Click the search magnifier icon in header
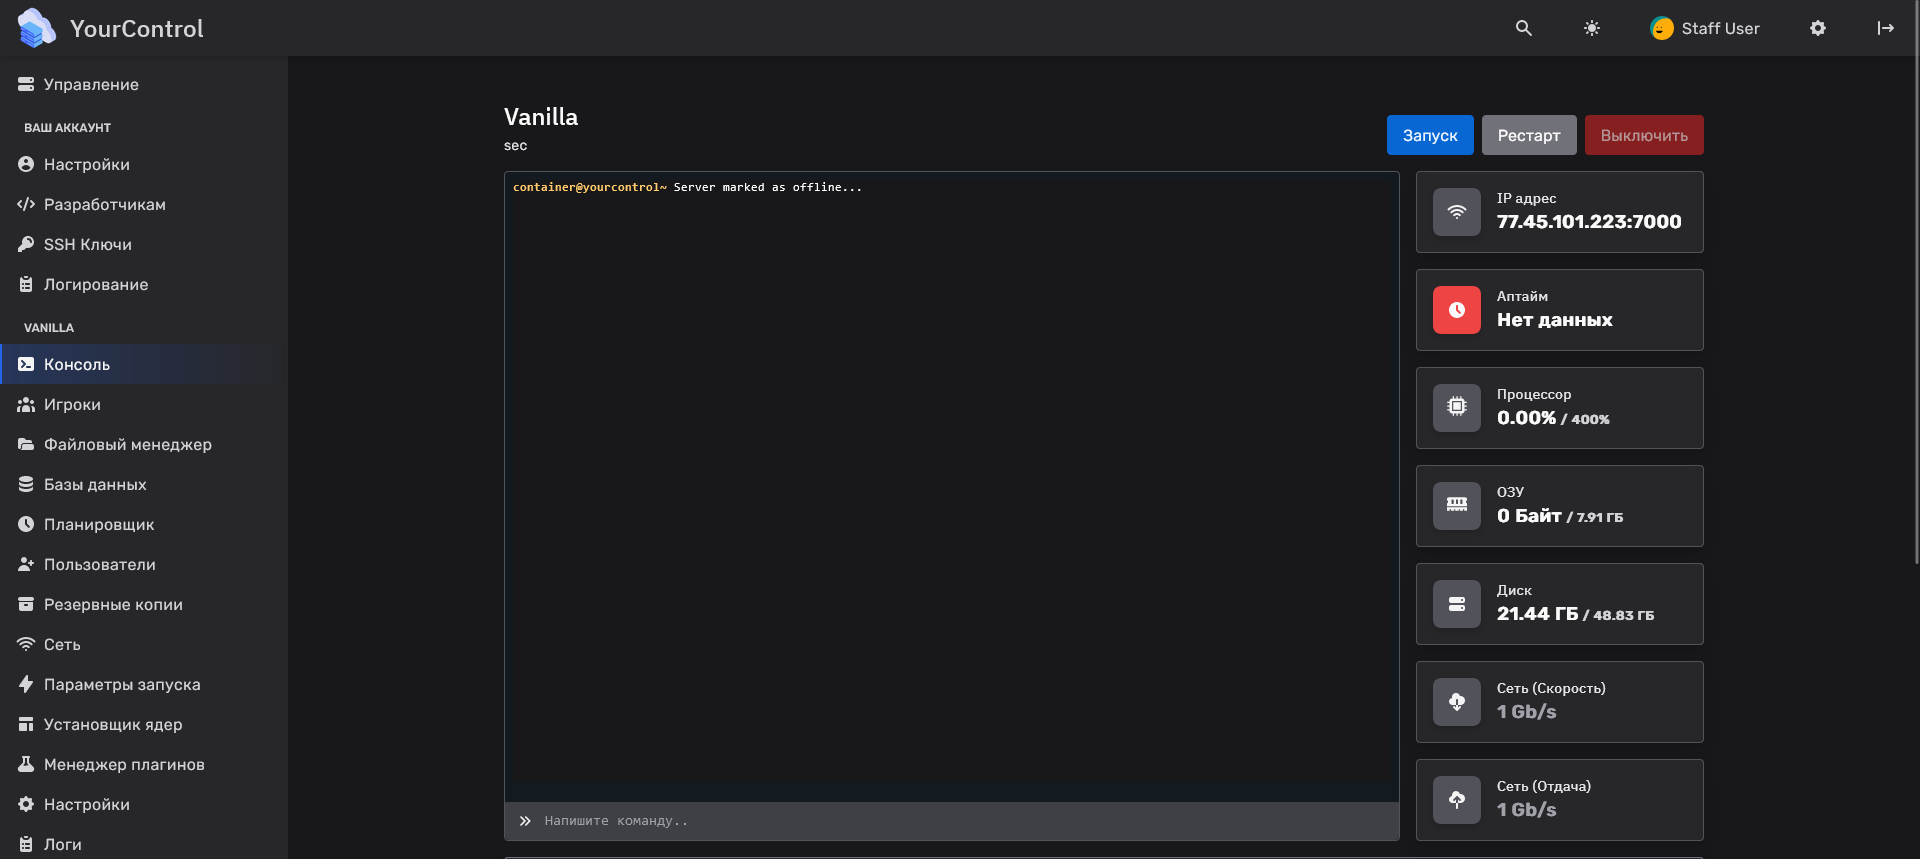1920x859 pixels. point(1523,28)
